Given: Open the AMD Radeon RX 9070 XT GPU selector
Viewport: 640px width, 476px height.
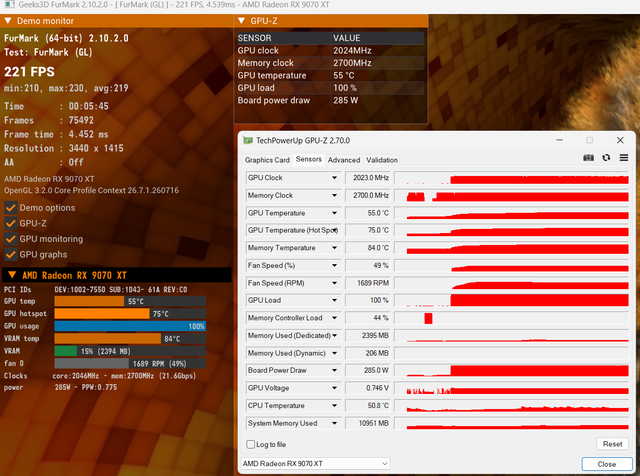Looking at the screenshot, I should 315,464.
